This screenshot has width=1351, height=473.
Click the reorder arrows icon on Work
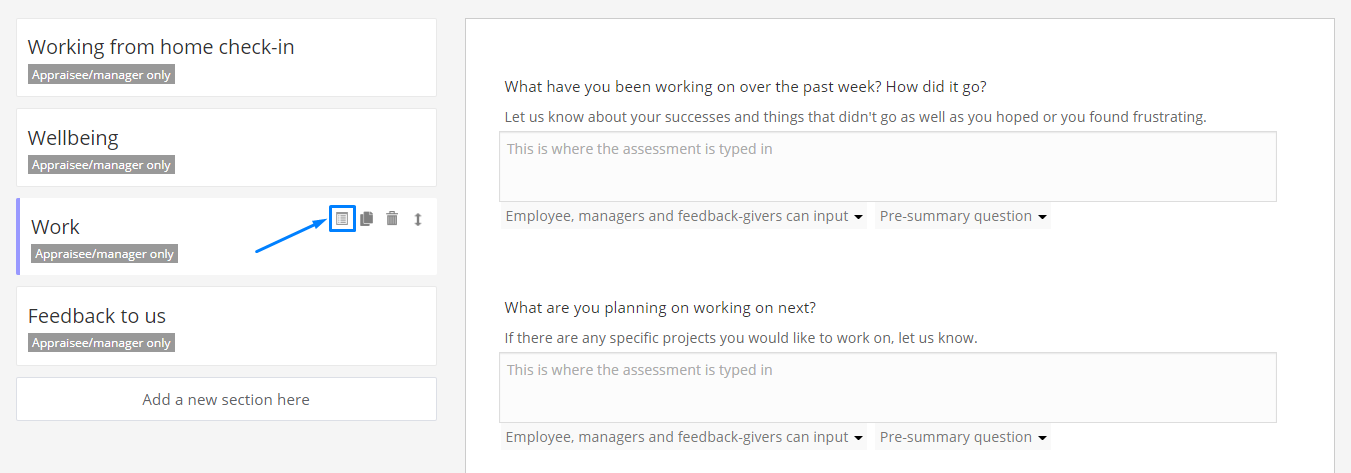coord(418,218)
